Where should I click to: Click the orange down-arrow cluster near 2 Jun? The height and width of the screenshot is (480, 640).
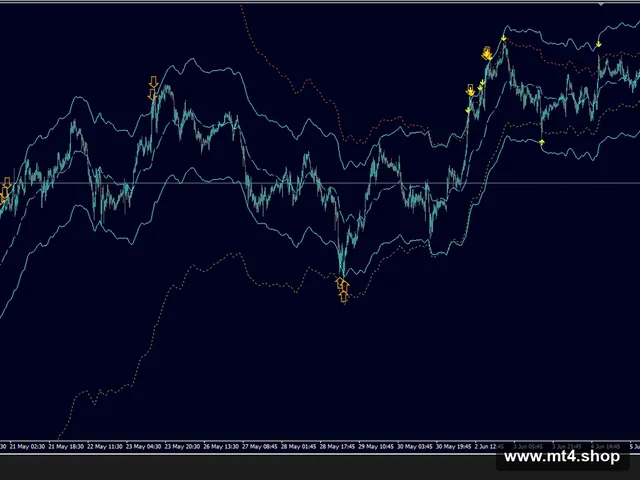click(x=487, y=53)
